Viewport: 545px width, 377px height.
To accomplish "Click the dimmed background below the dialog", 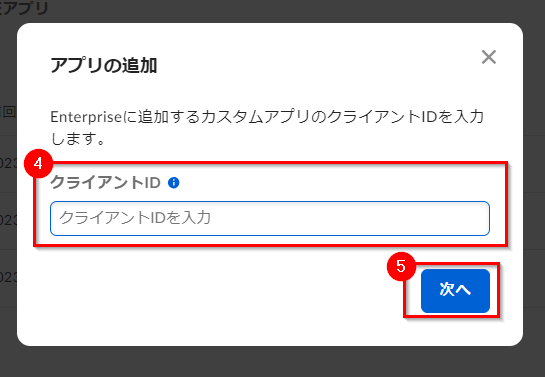I will coord(272,362).
